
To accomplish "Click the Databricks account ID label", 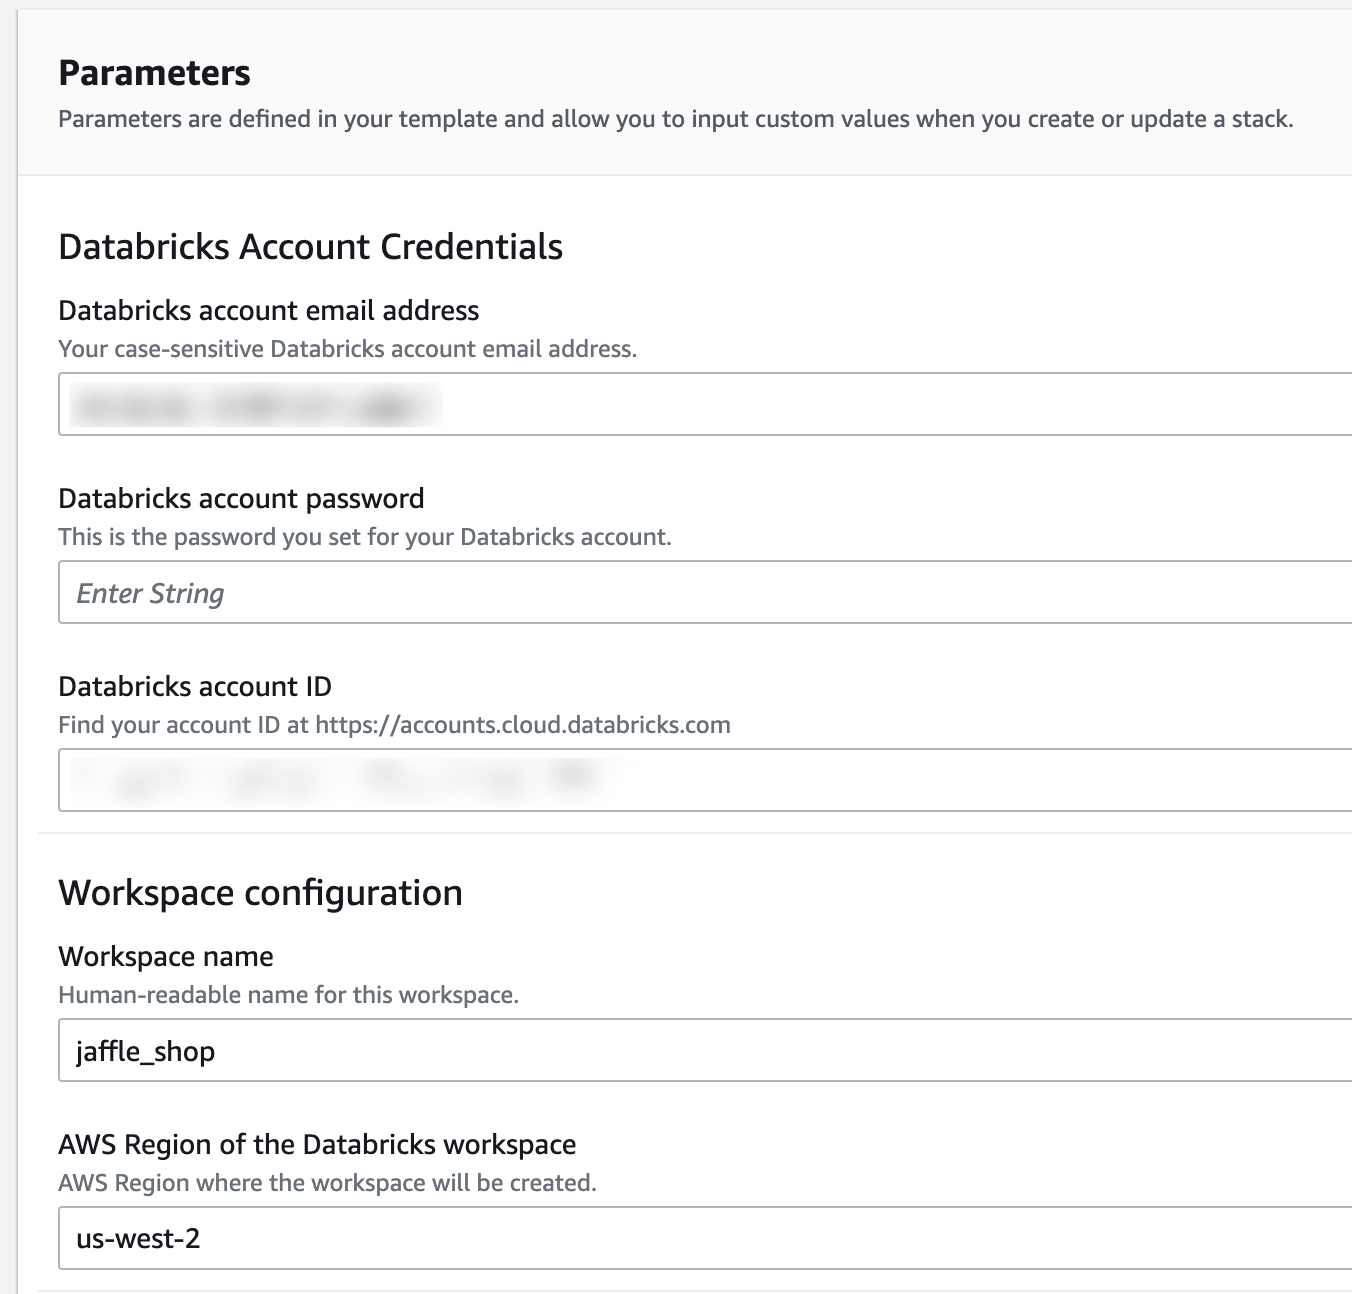I will click(x=196, y=686).
